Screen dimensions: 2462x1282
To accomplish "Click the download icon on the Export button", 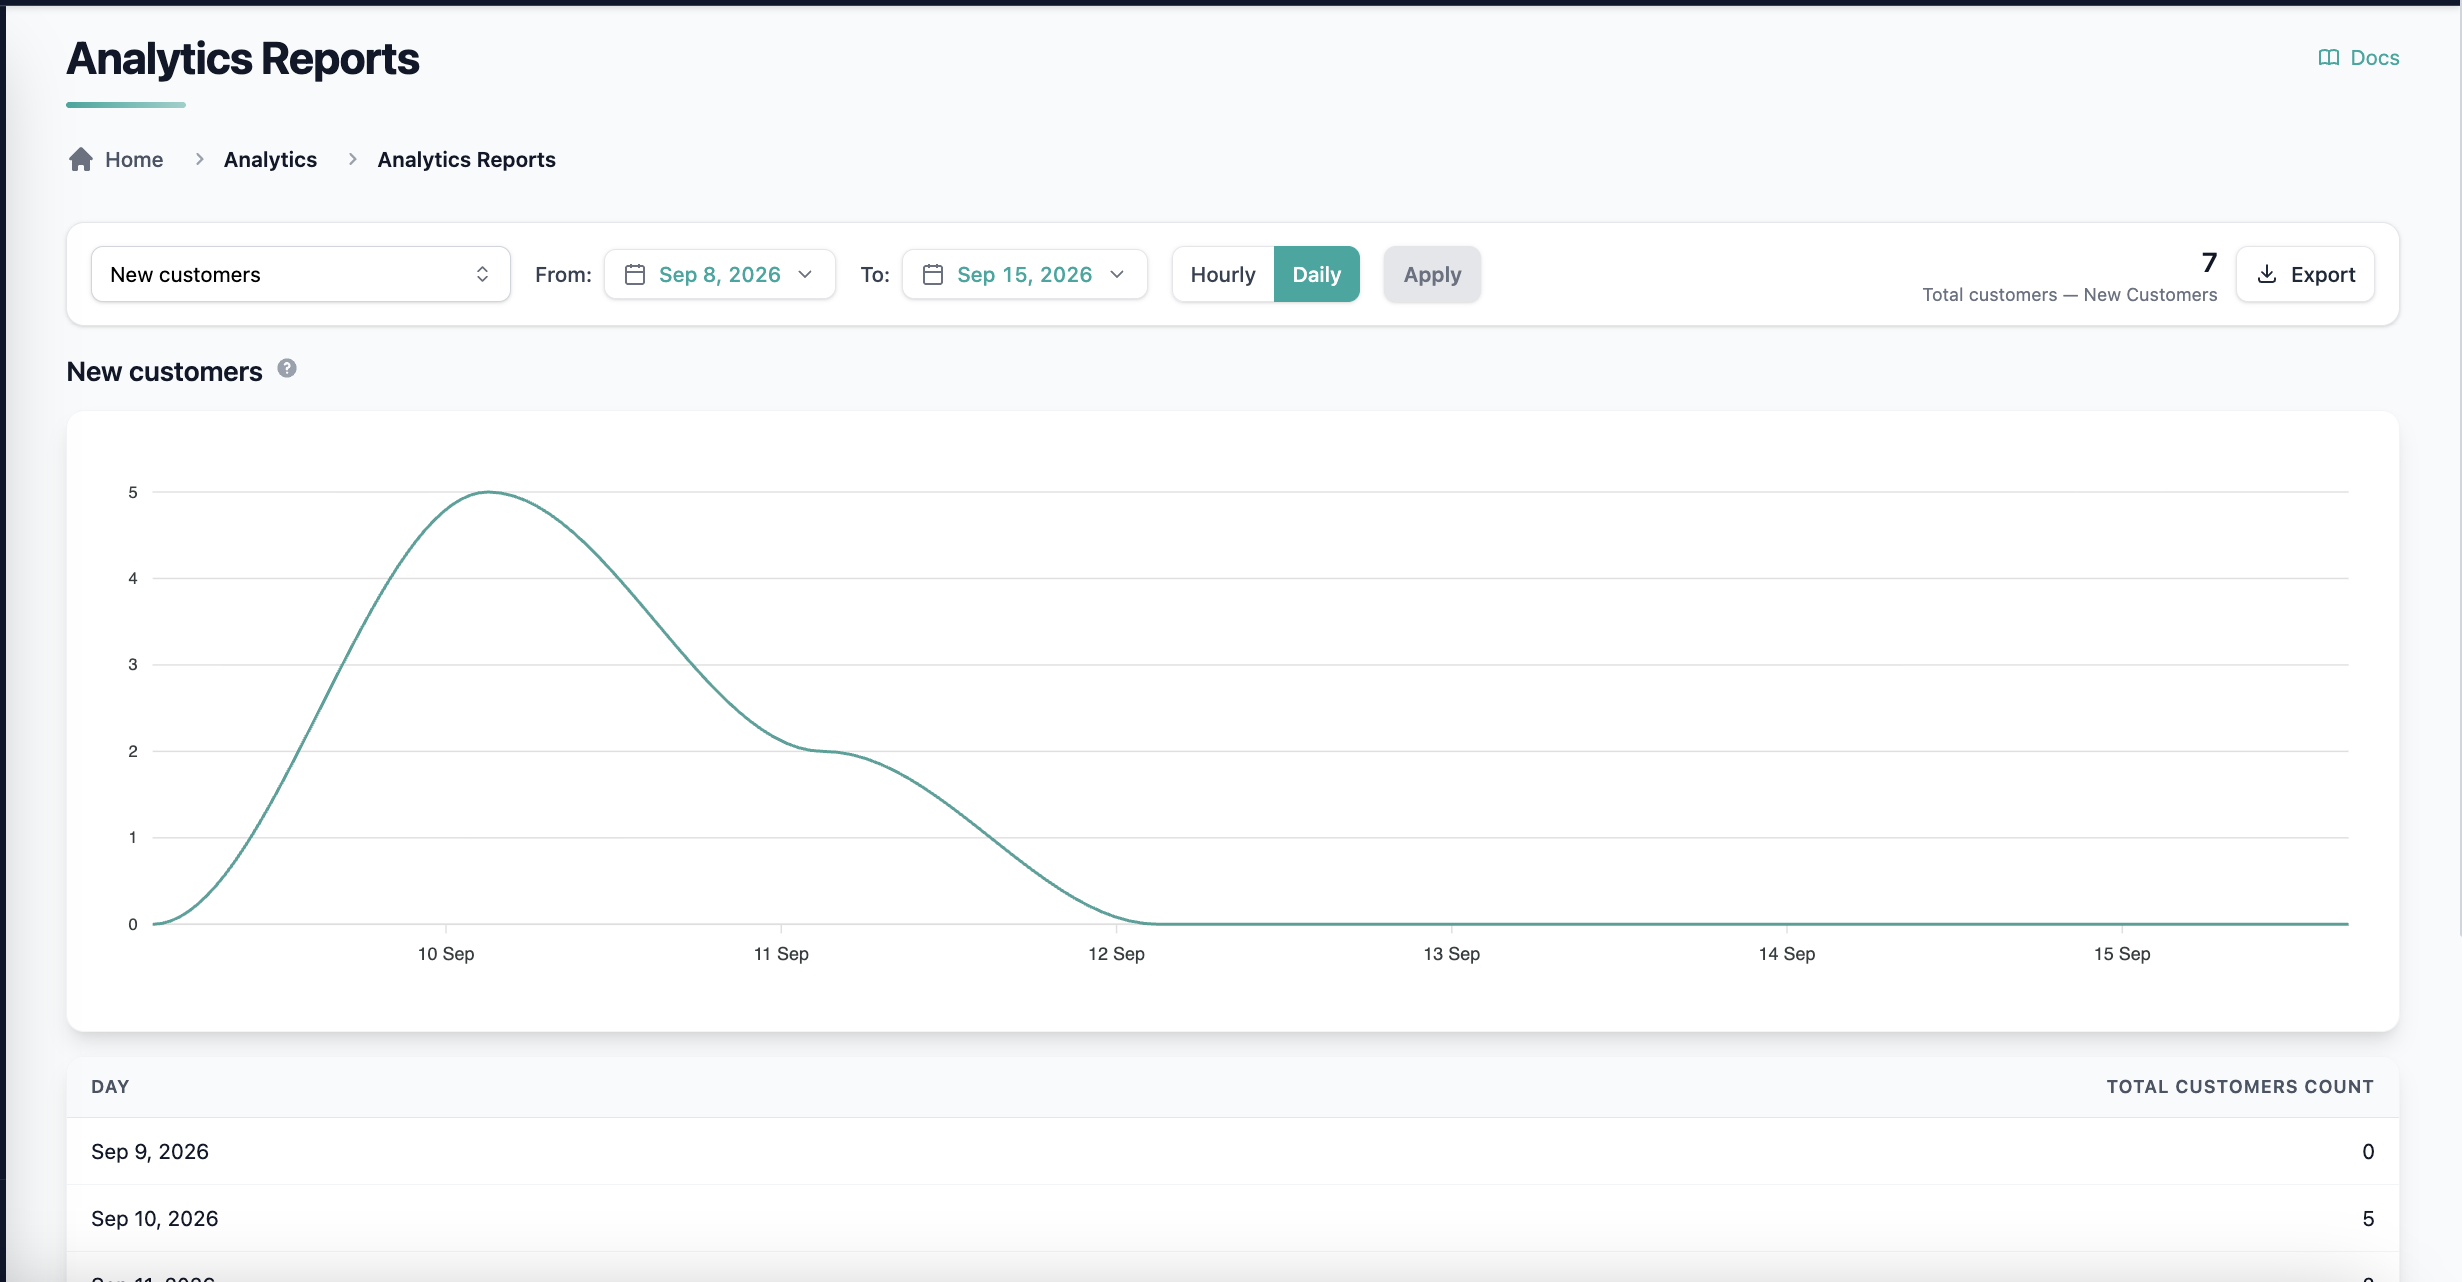I will tap(2268, 275).
